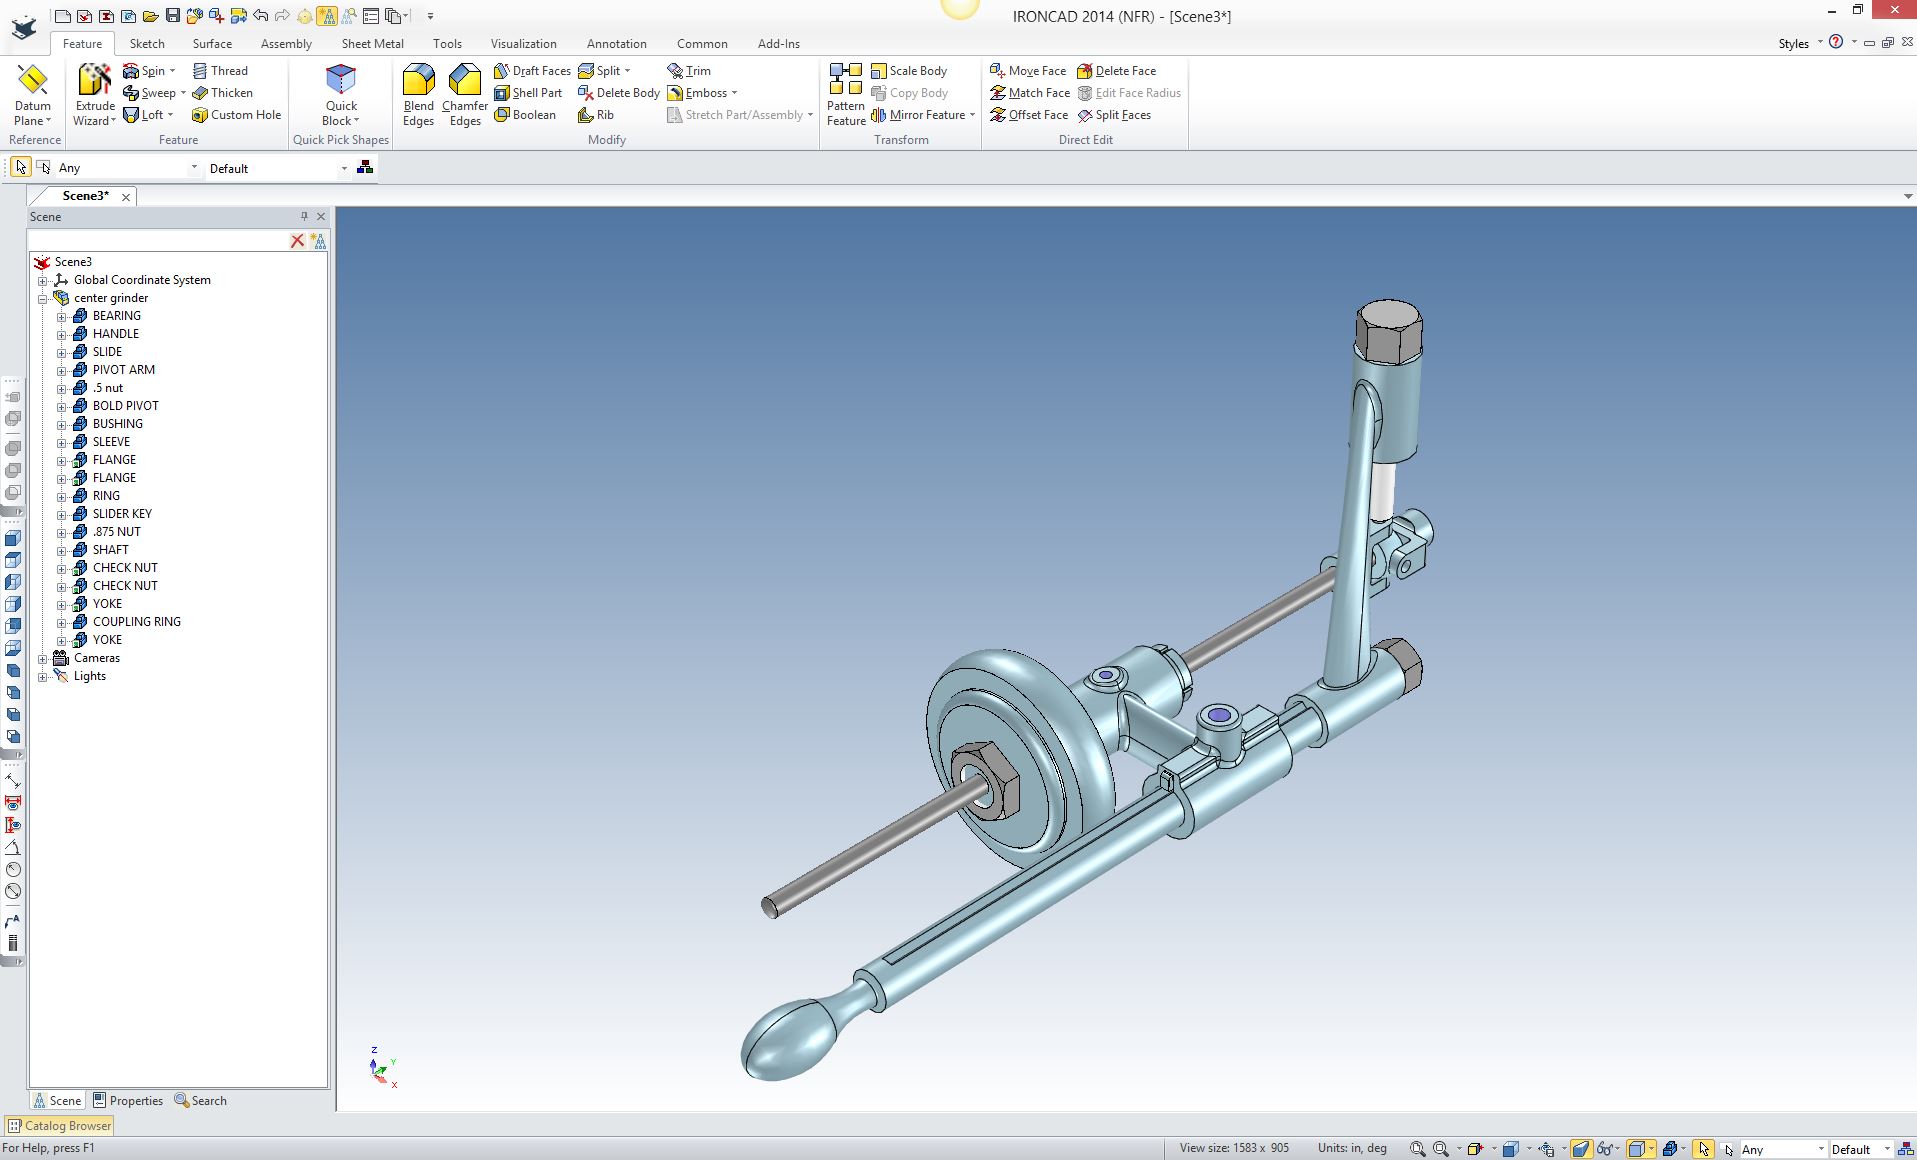Click the Move Face tool

pos(1028,71)
